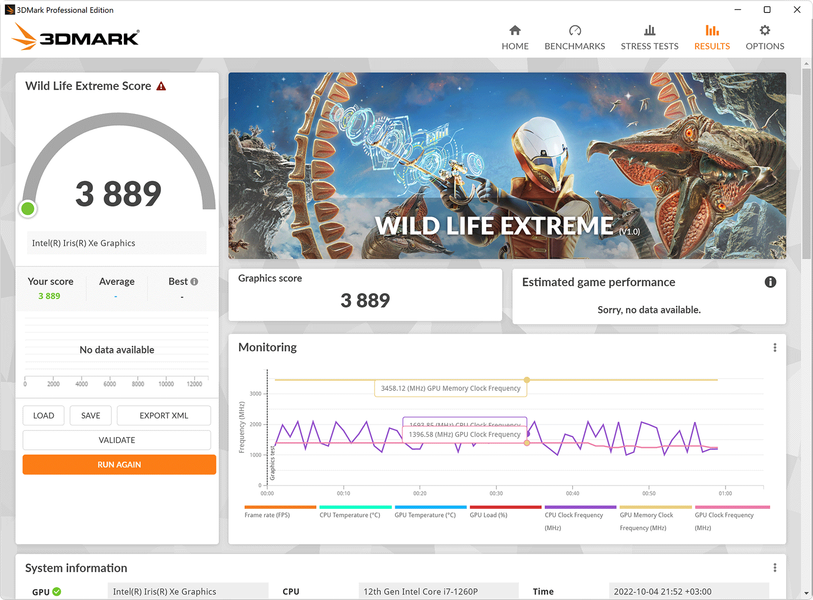This screenshot has height=600, width=813.
Task: Click the Time value 2022-10-04 21:52
Action: tap(689, 591)
